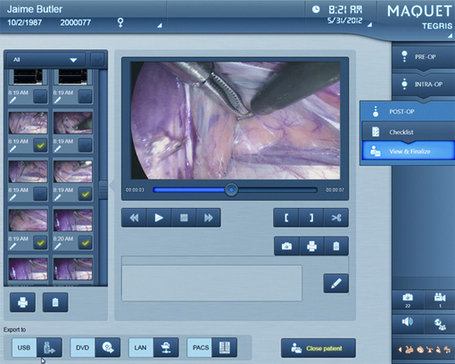Viewport: 455px width, 364px height.
Task: Delete selected media below thumbnail list
Action: point(55,302)
